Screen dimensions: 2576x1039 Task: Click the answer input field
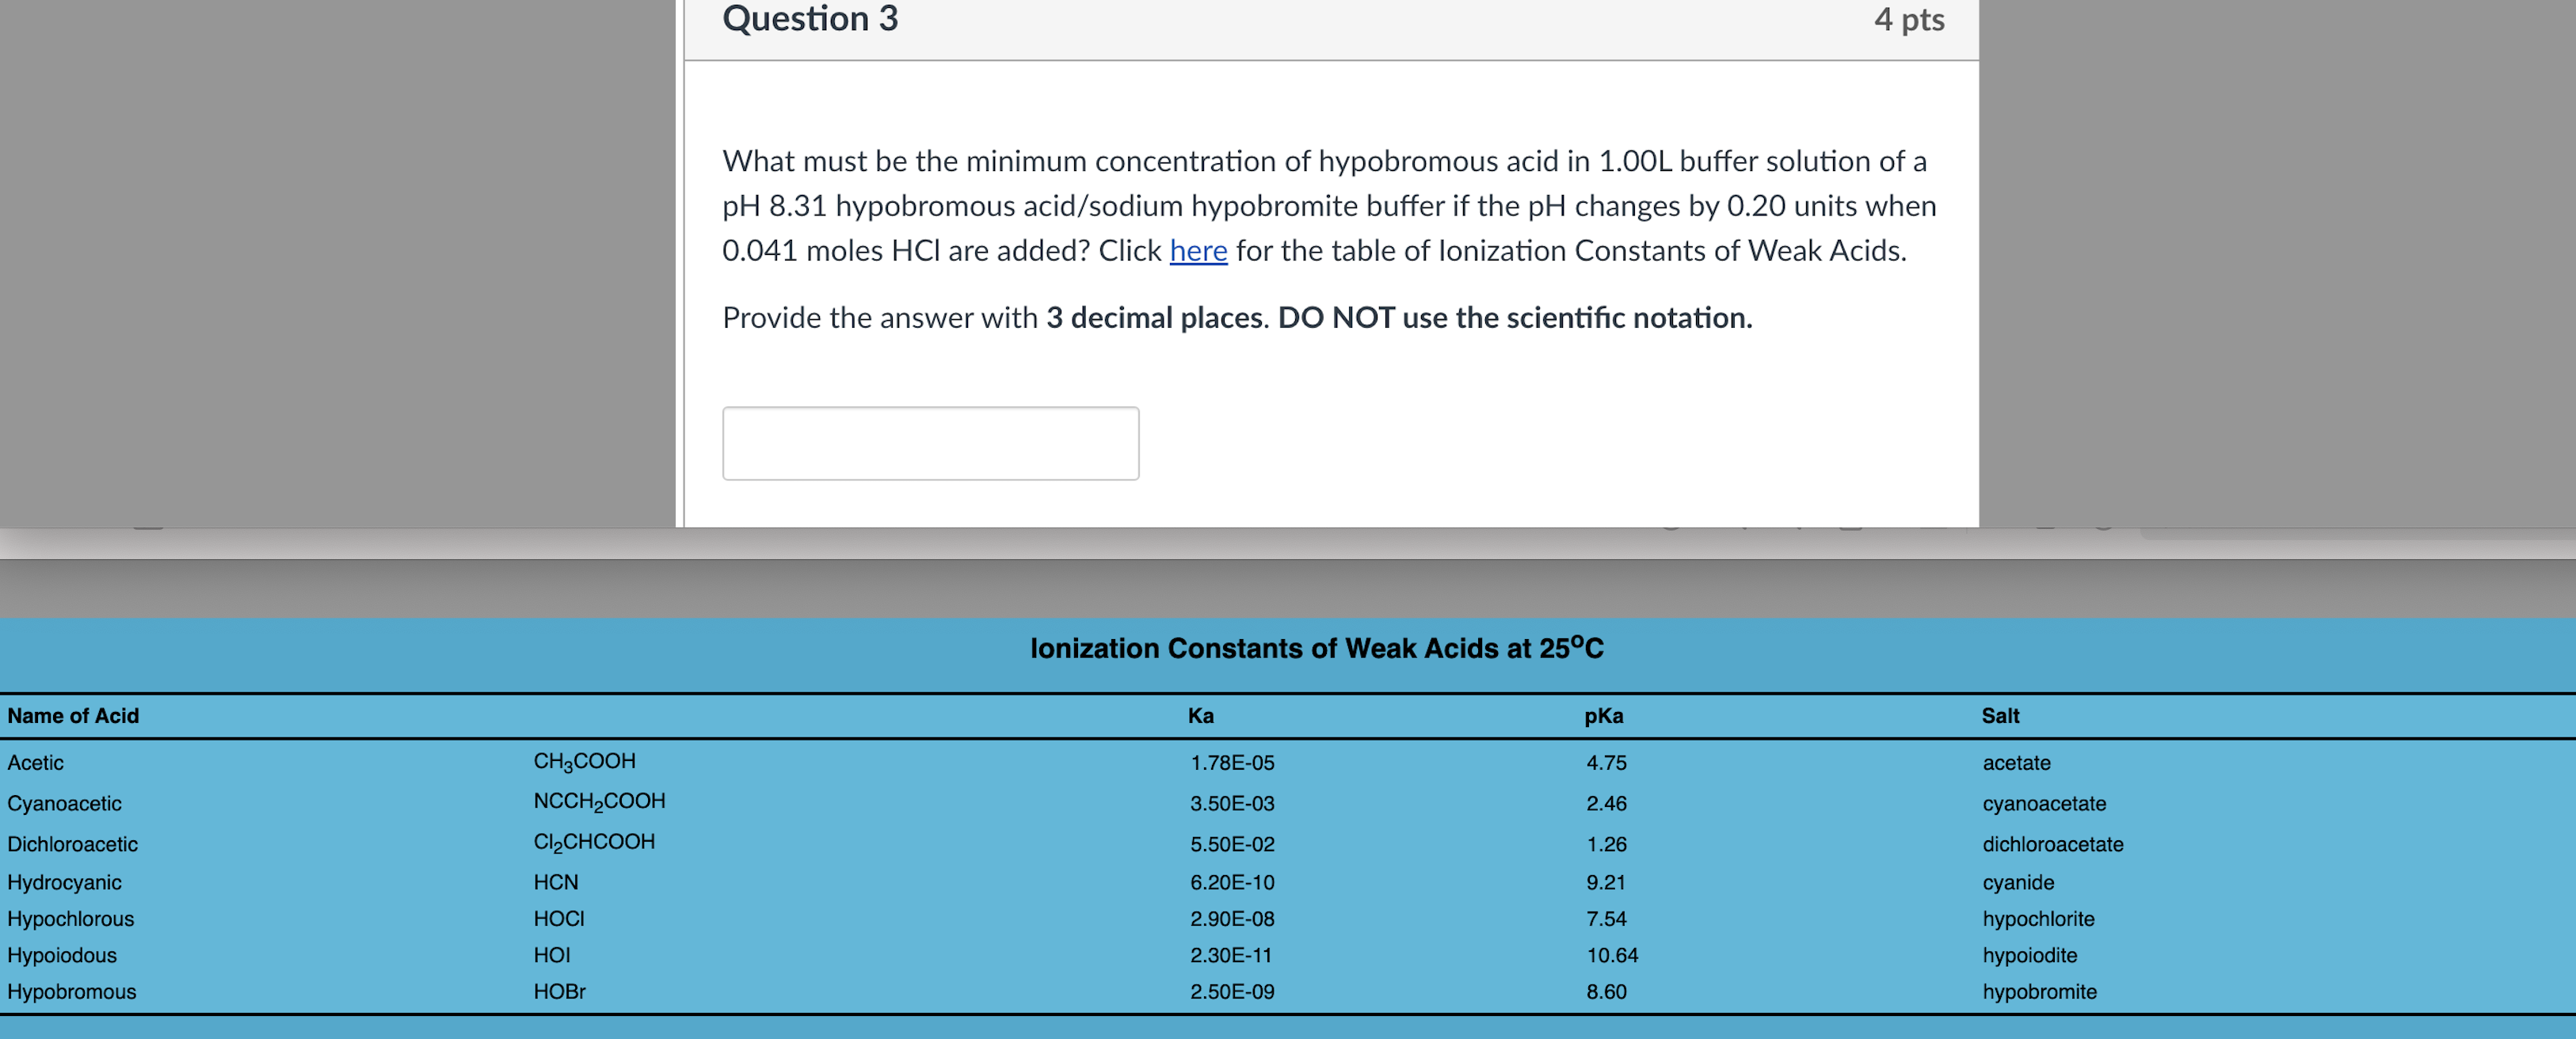point(930,443)
